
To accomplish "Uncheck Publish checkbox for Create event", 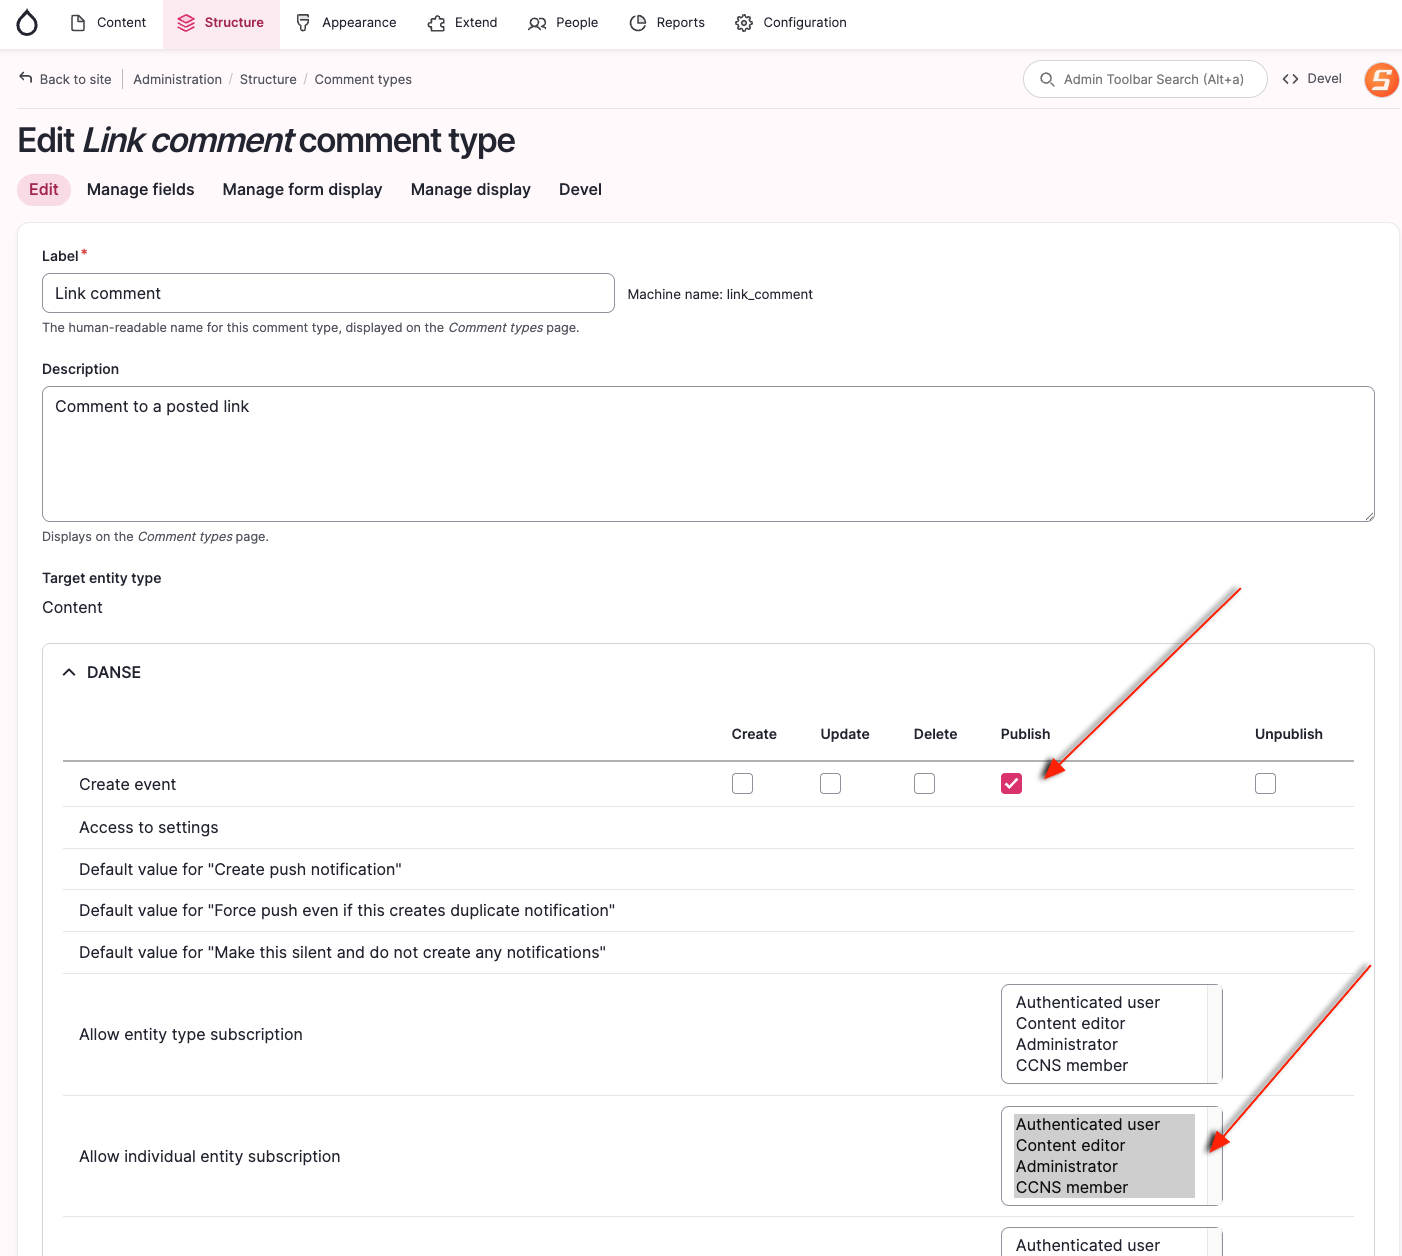I will [1011, 784].
